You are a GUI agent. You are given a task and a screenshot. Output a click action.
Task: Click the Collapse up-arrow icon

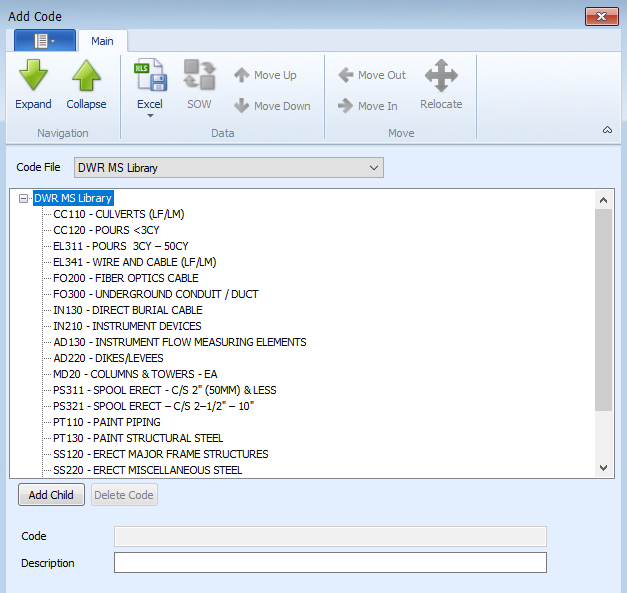[x=86, y=77]
